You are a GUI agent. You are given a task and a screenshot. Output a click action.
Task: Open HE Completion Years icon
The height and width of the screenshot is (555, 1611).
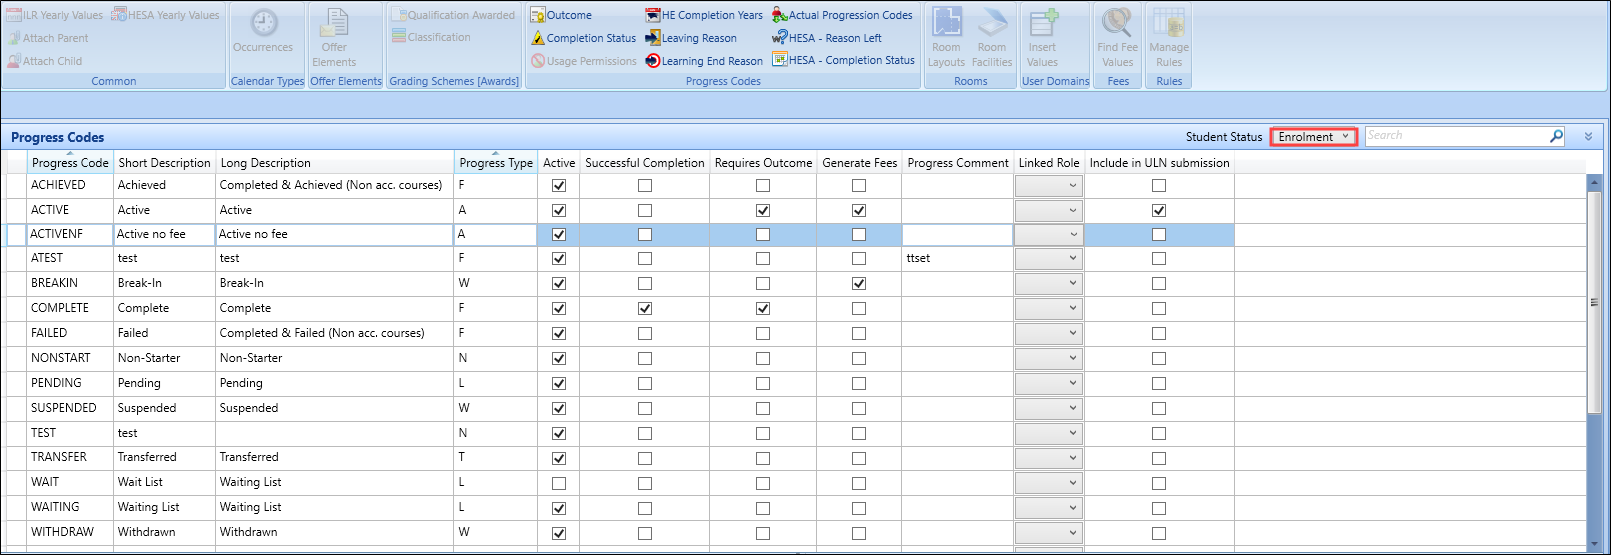click(653, 15)
